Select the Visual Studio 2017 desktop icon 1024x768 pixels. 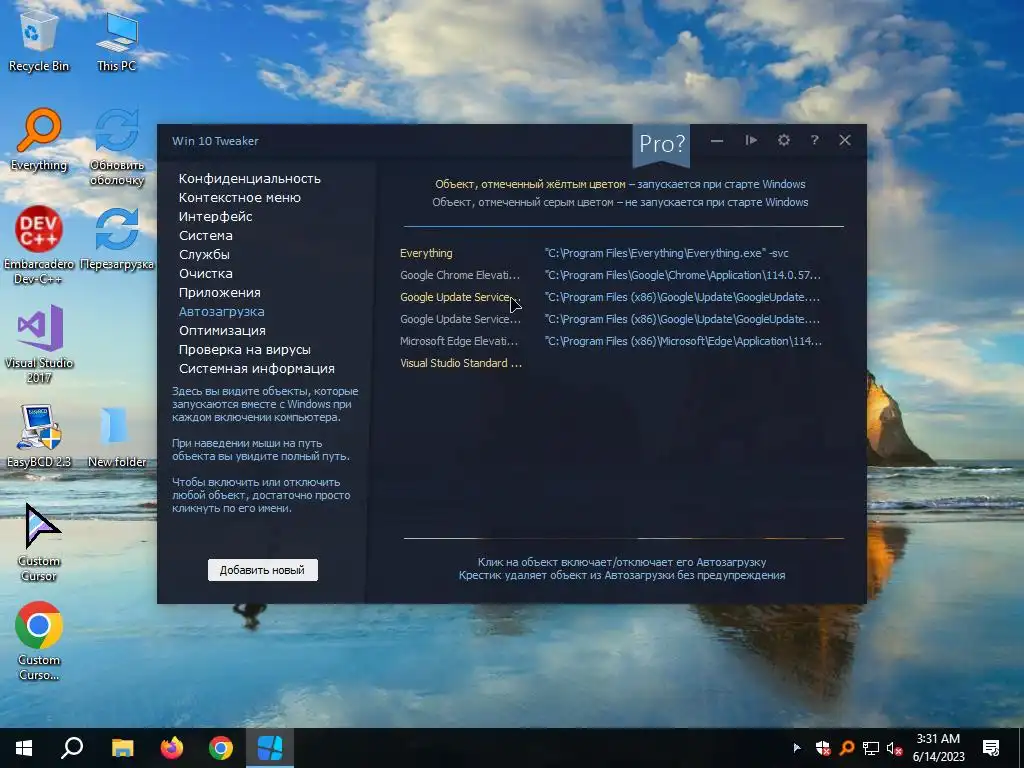tap(39, 344)
